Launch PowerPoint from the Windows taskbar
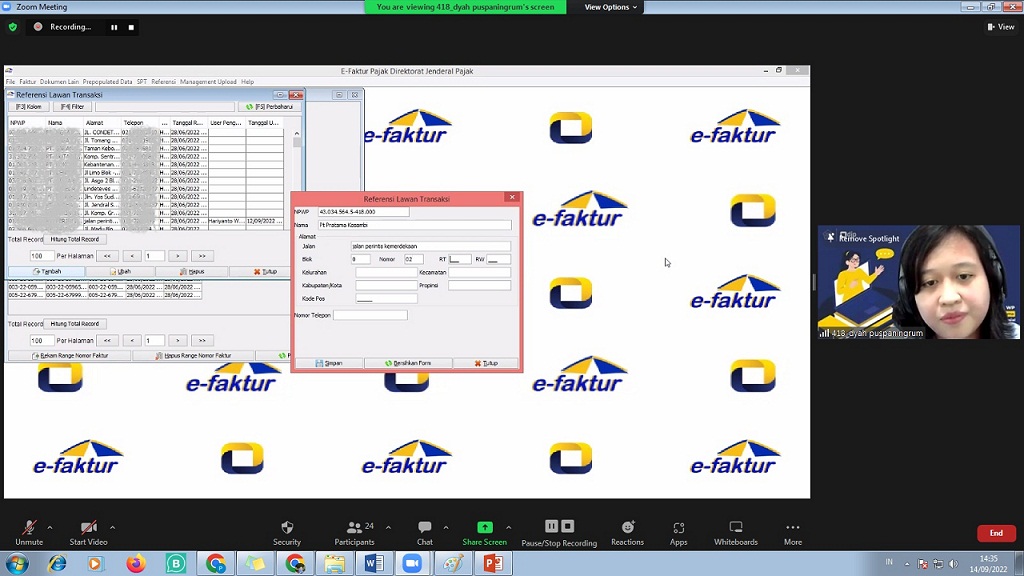The image size is (1024, 576). coord(492,564)
